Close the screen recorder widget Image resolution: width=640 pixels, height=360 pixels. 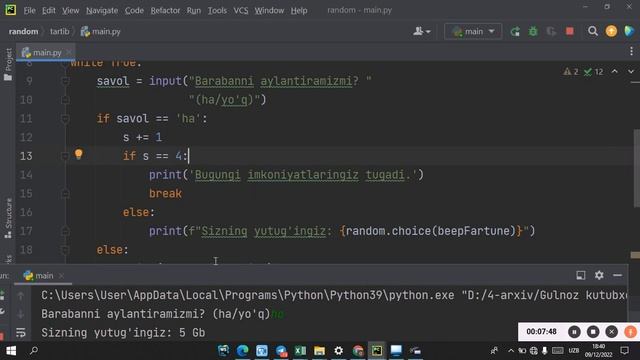611,332
